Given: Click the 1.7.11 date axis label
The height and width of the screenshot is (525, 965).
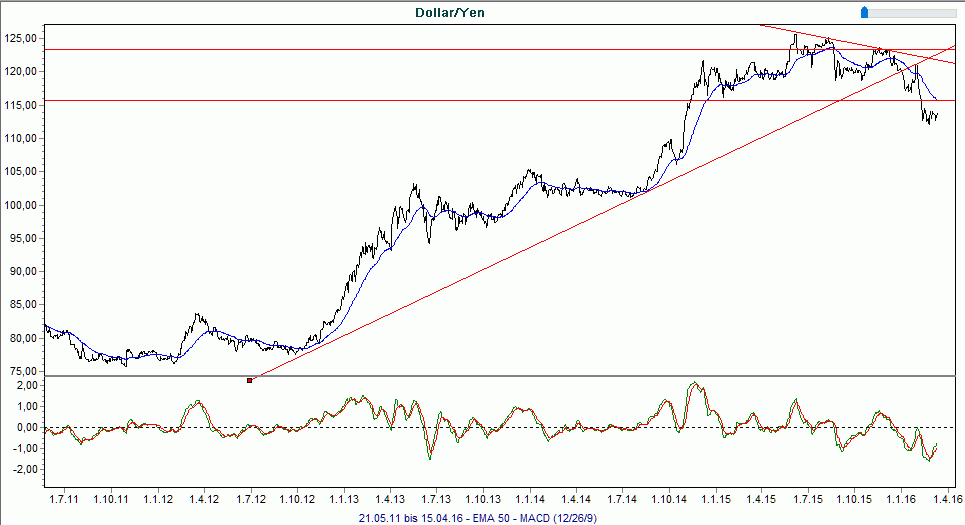Looking at the screenshot, I should coord(64,498).
